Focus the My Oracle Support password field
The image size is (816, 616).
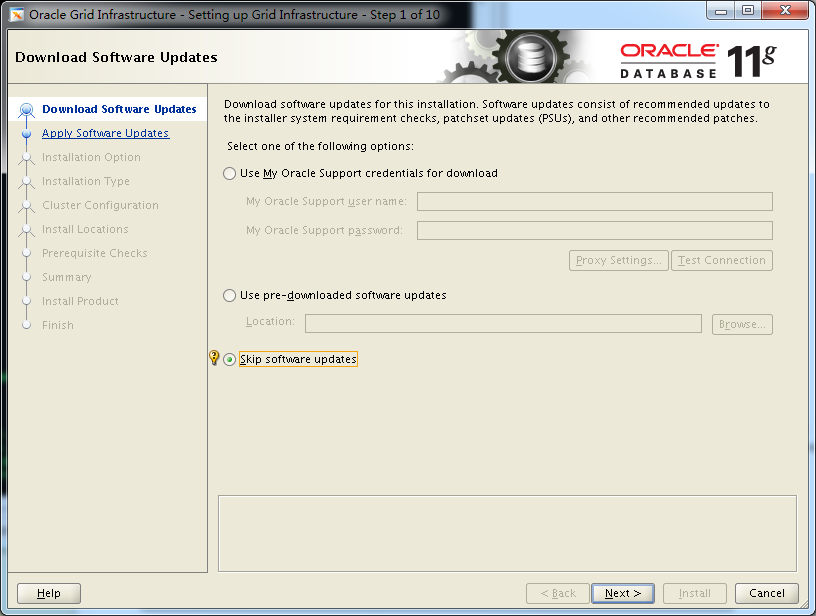(x=595, y=230)
